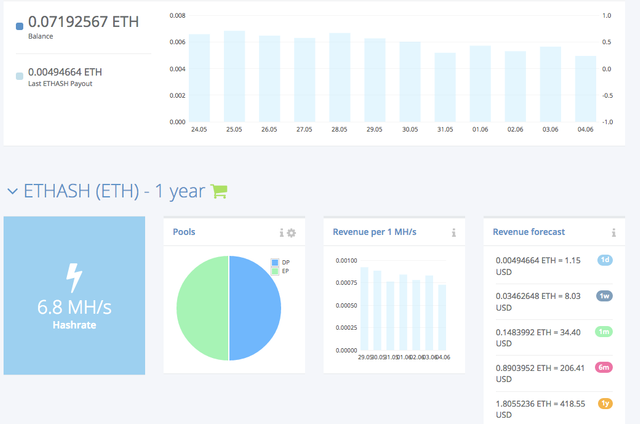Click the 0.07192567 ETH balance value

[84, 22]
